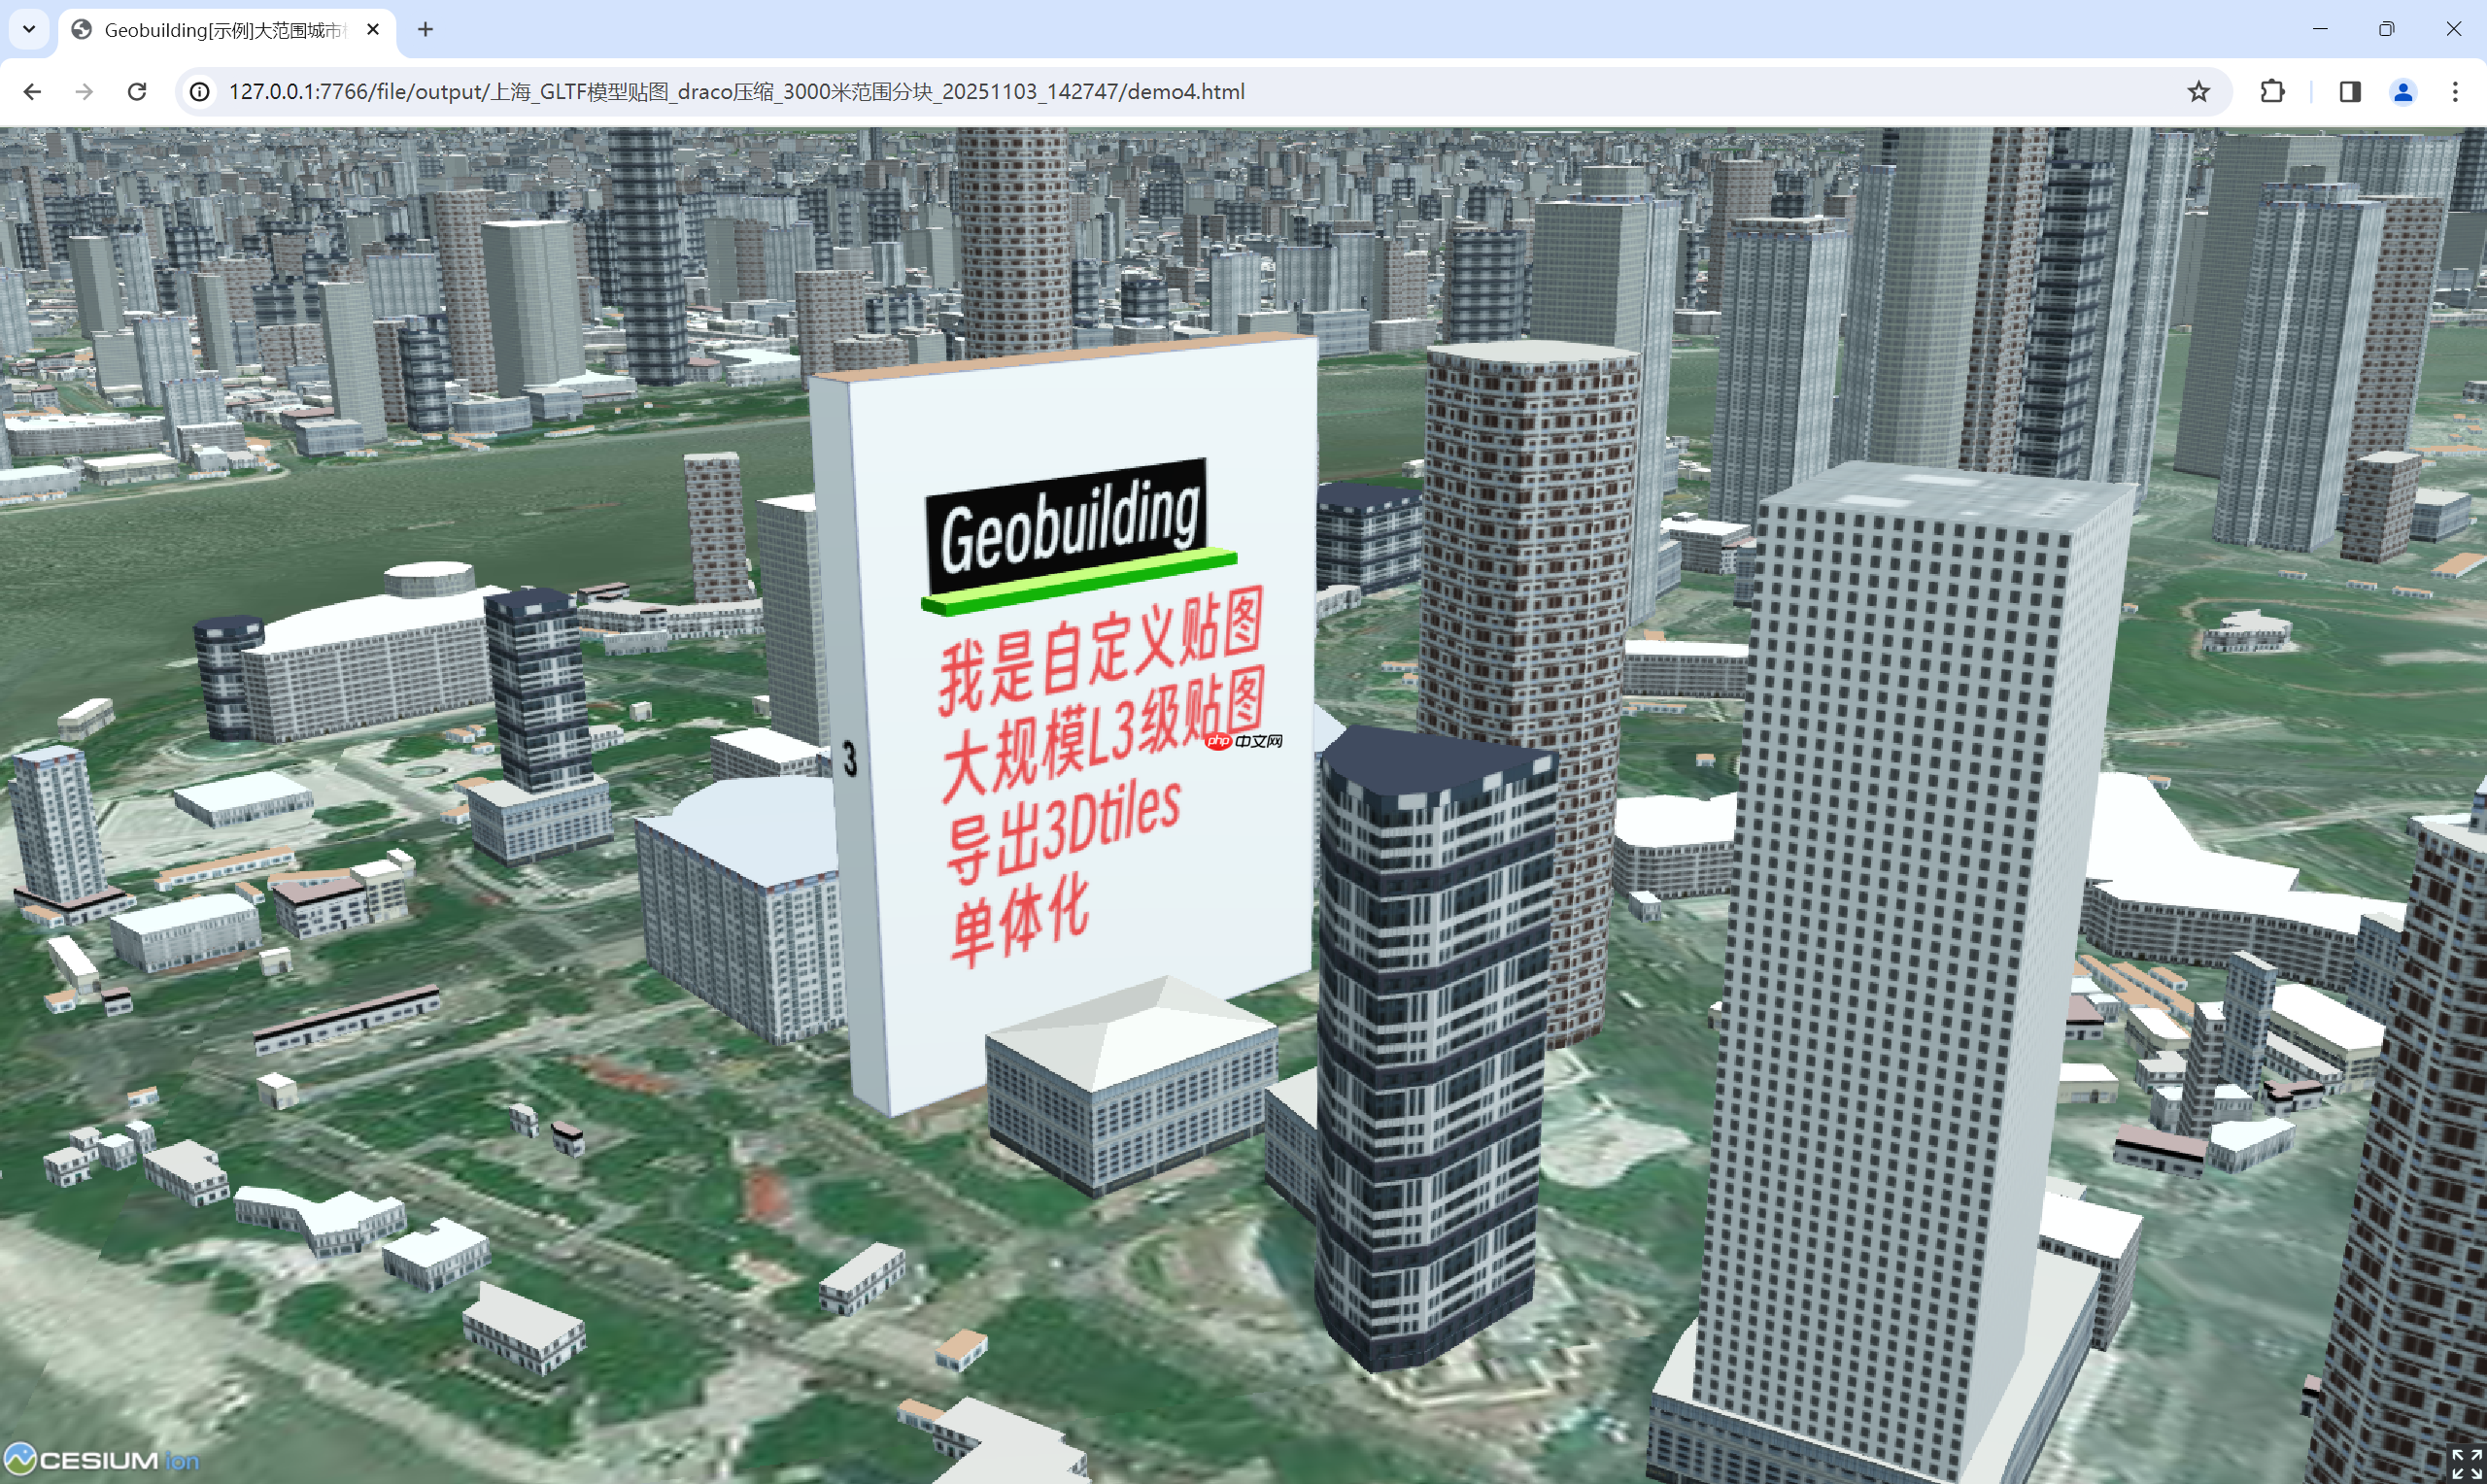The width and height of the screenshot is (2487, 1484).
Task: Close the Geobuilding tab
Action: point(373,30)
